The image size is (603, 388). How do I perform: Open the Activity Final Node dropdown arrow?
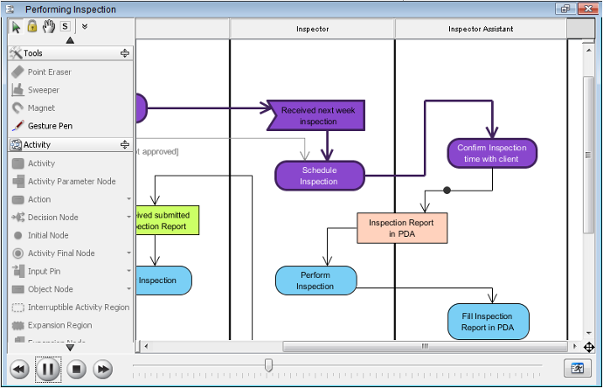[128, 253]
